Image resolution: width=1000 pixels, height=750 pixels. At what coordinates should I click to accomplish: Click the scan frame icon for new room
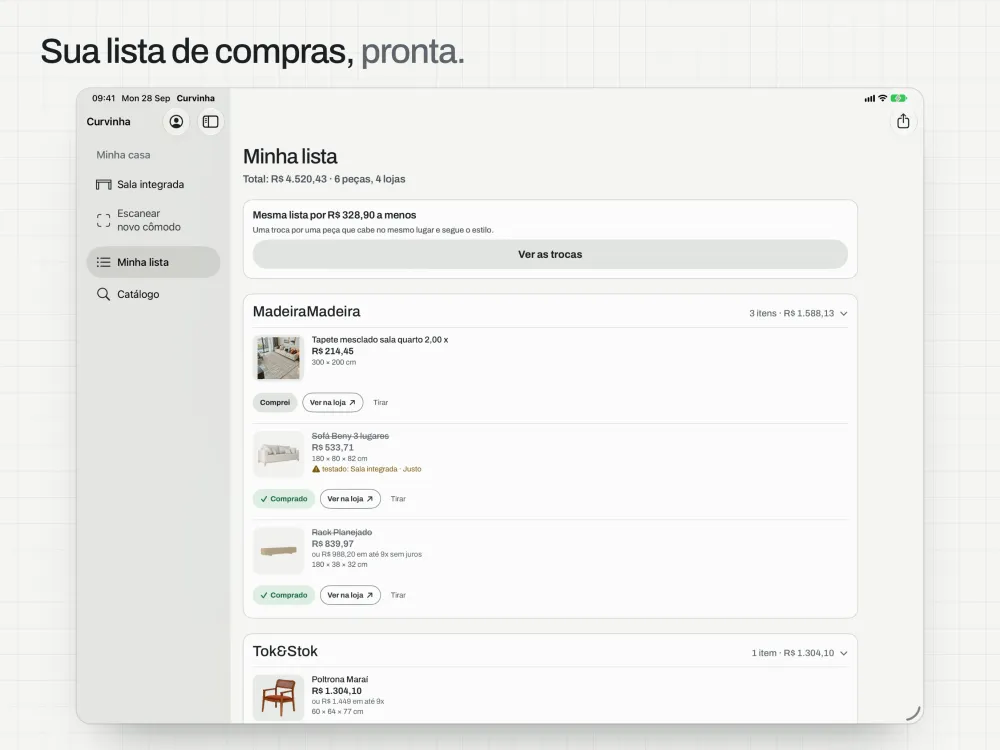click(x=103, y=220)
